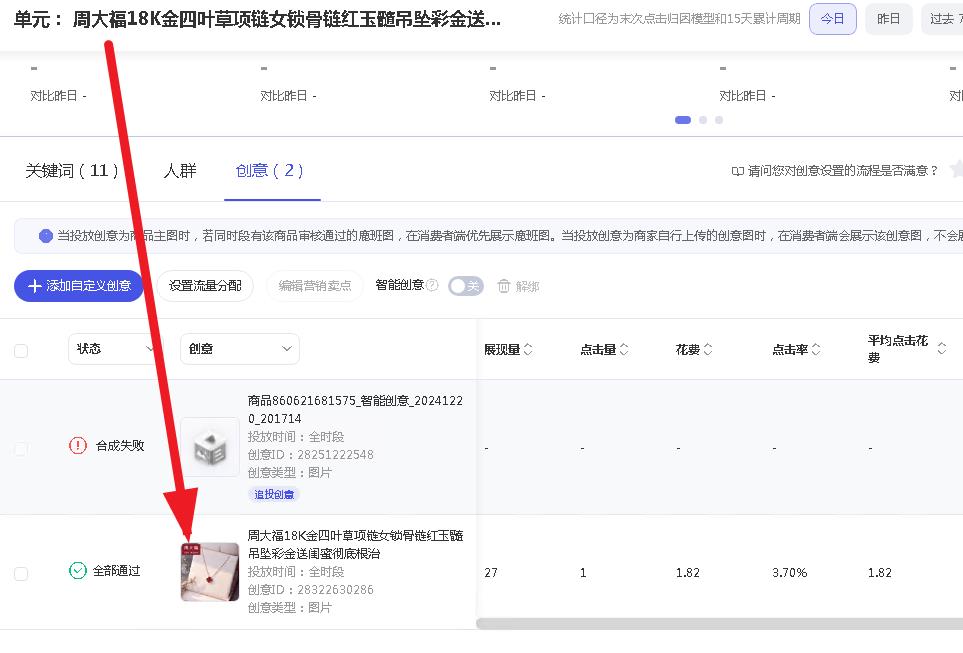Screen dimensions: 963x653
Task: Check the checkbox for 合成失败 row
Action: click(x=21, y=448)
